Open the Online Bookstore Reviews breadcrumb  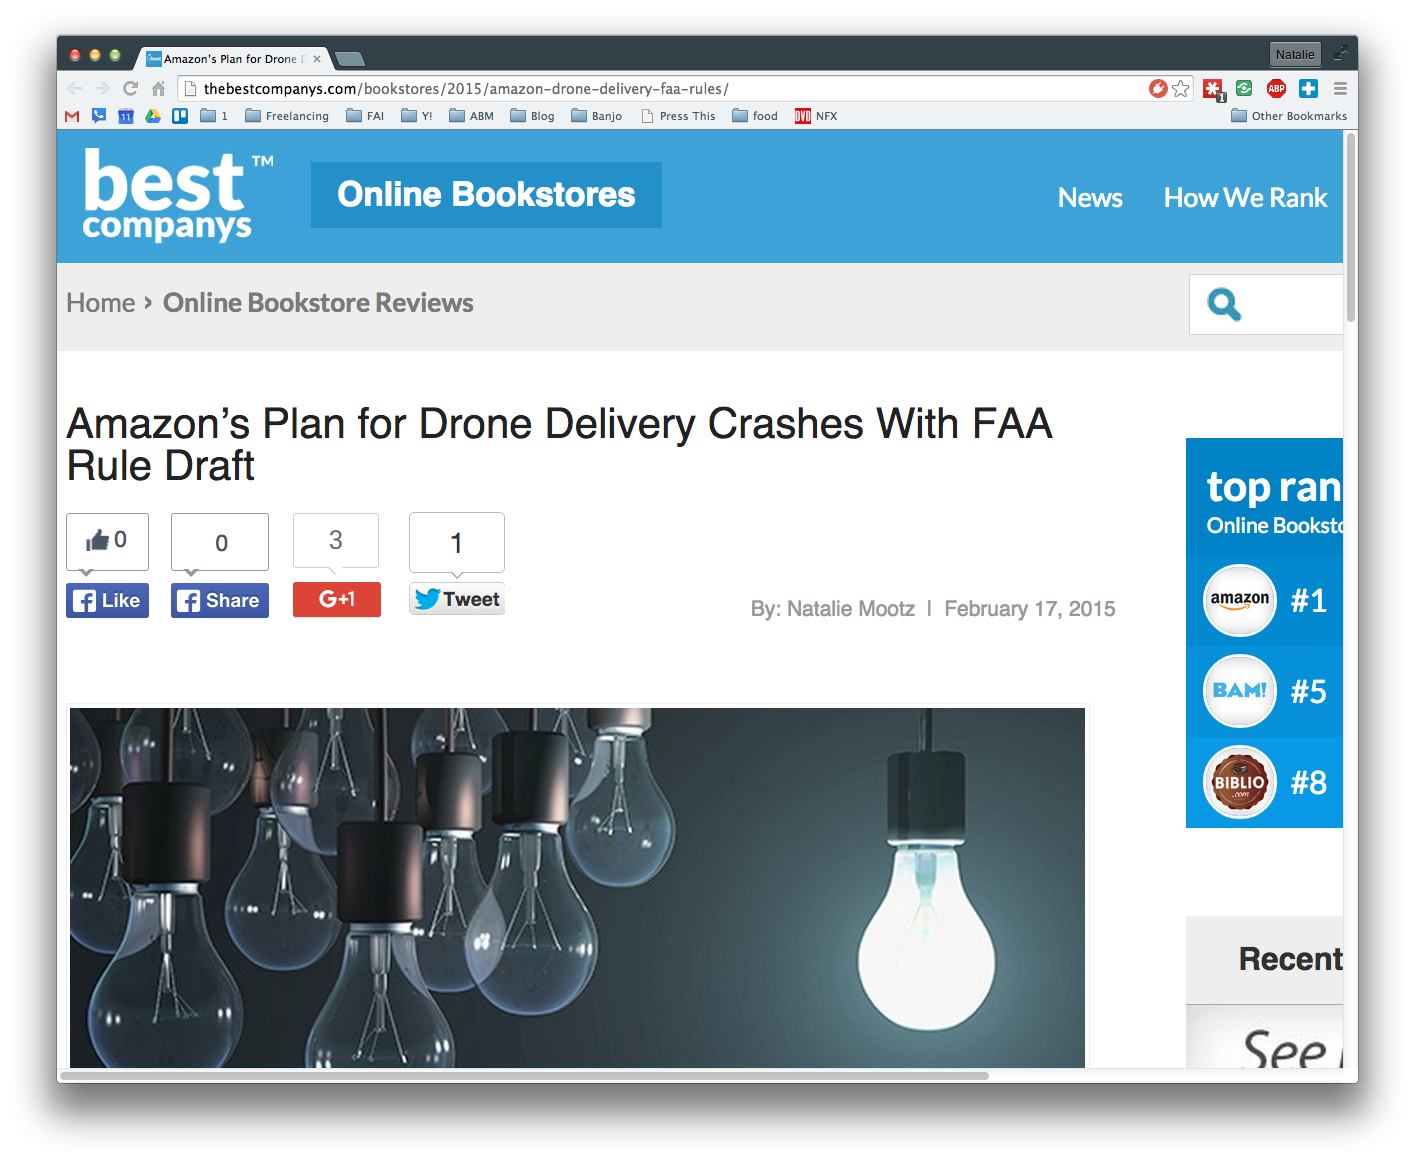(318, 303)
